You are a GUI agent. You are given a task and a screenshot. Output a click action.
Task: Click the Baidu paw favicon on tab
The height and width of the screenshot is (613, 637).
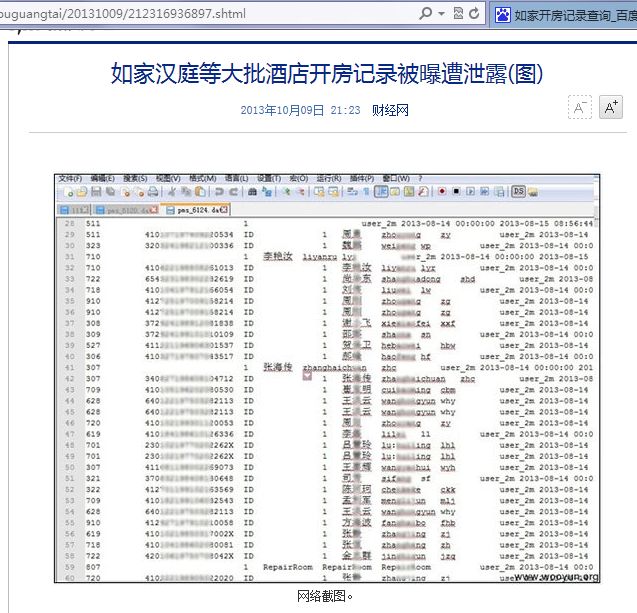point(503,15)
